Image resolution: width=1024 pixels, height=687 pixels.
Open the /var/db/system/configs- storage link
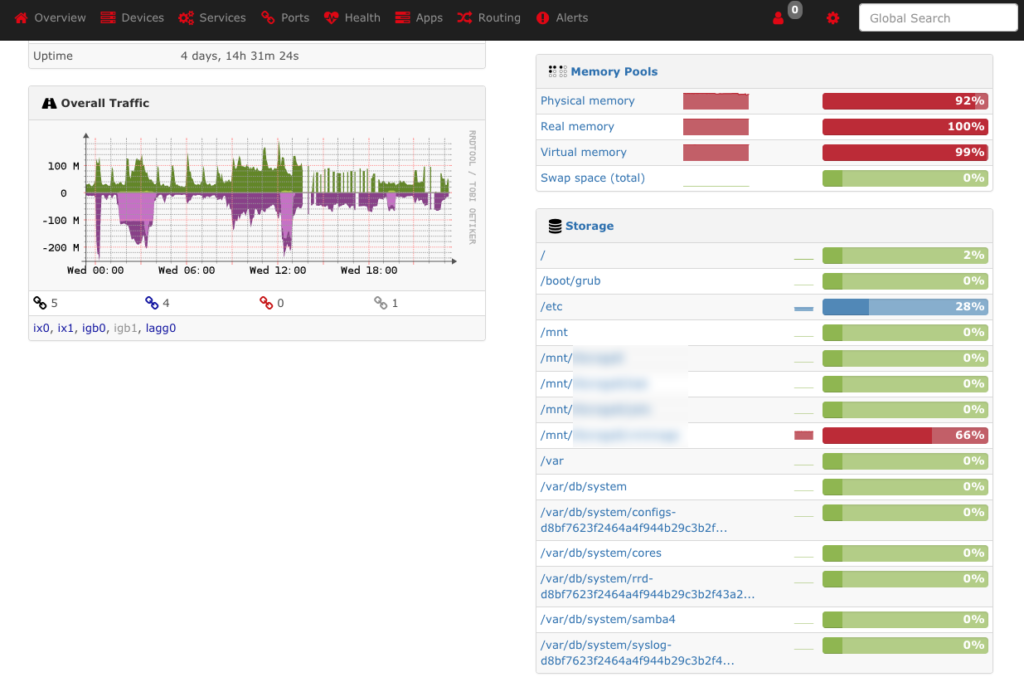click(x=633, y=520)
